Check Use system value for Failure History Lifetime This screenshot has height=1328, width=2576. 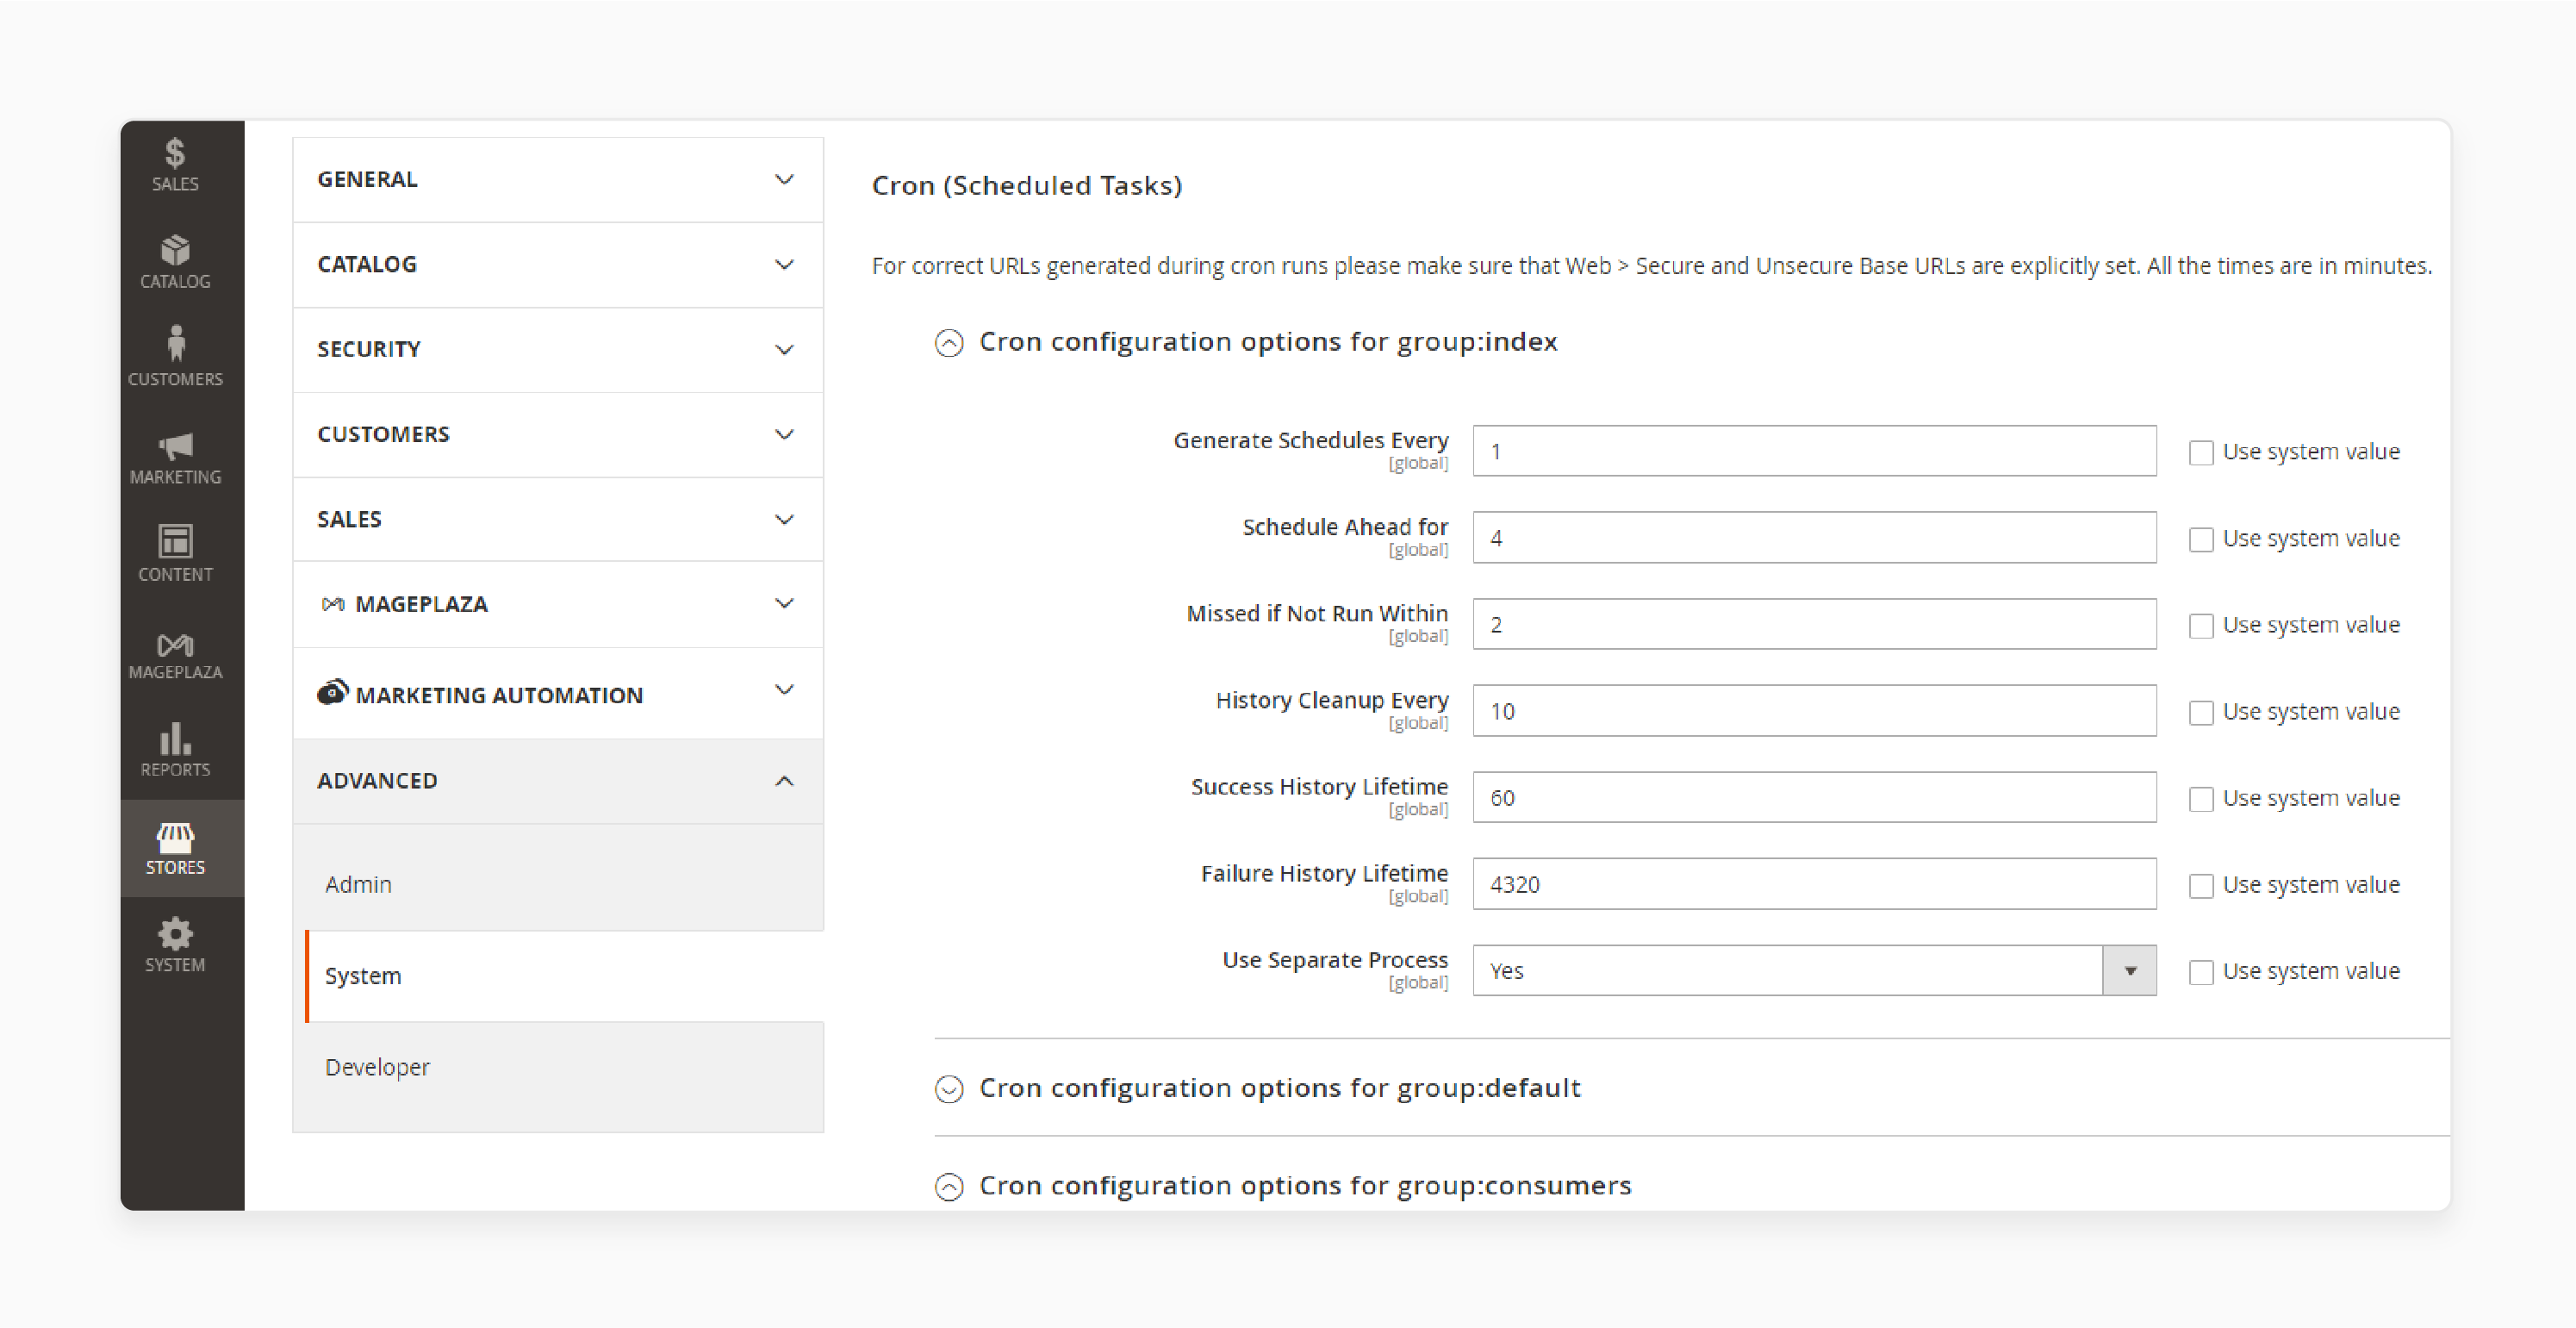(x=2201, y=886)
